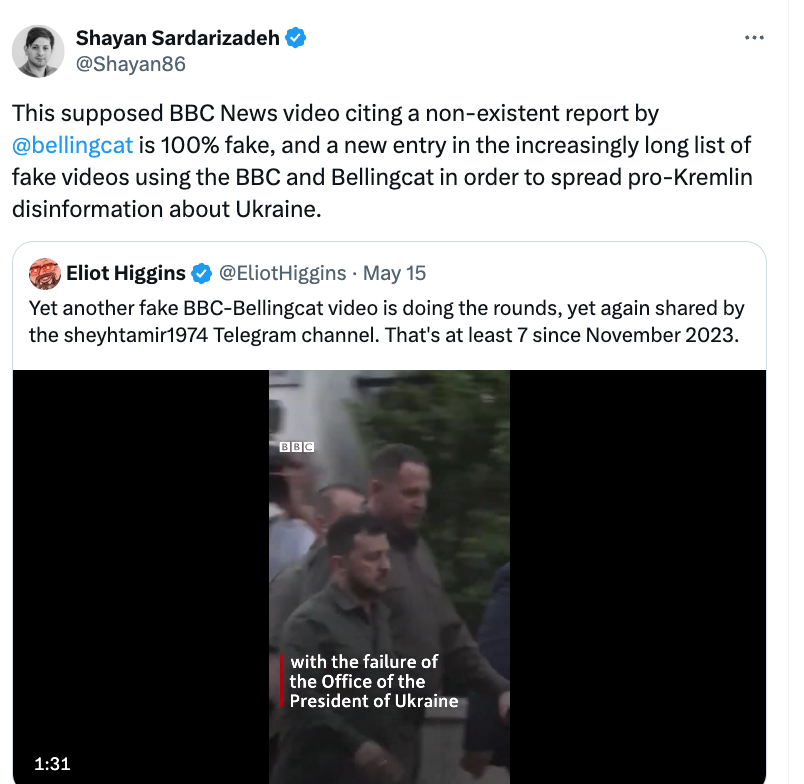Click the @EliotHiggins handle
Screen dimensions: 804x784
coord(283,273)
